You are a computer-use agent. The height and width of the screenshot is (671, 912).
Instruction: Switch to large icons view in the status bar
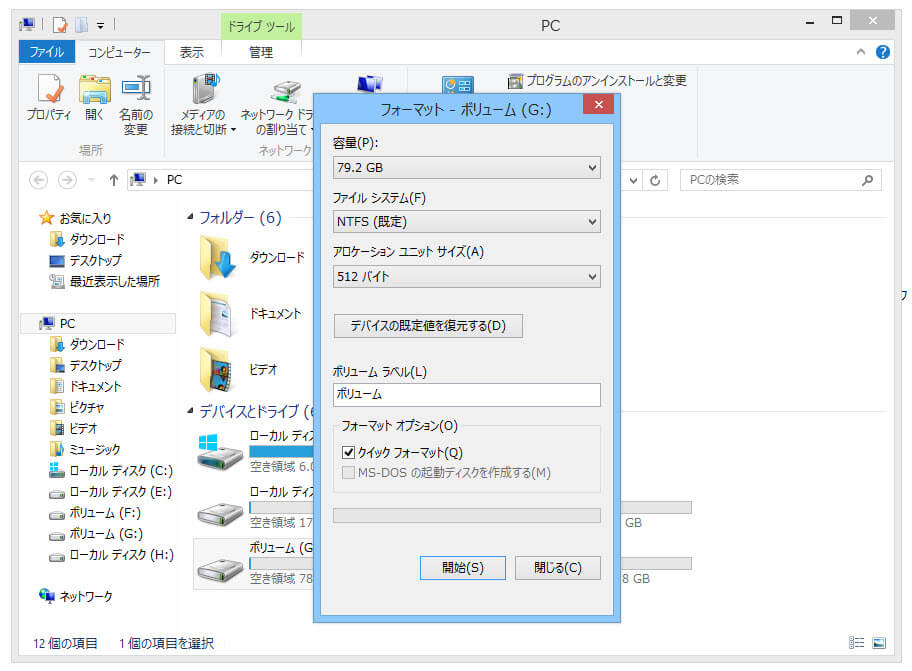(879, 643)
